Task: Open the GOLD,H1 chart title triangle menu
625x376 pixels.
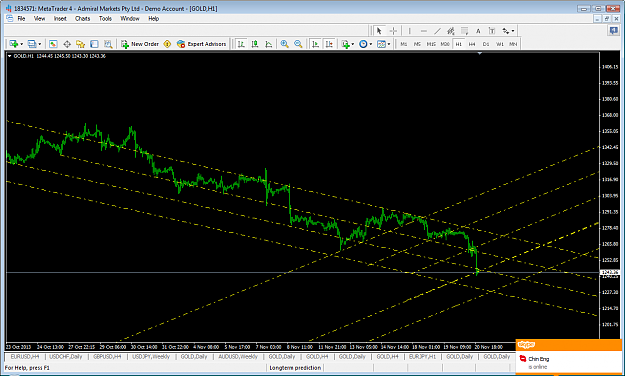Action: coord(10,56)
